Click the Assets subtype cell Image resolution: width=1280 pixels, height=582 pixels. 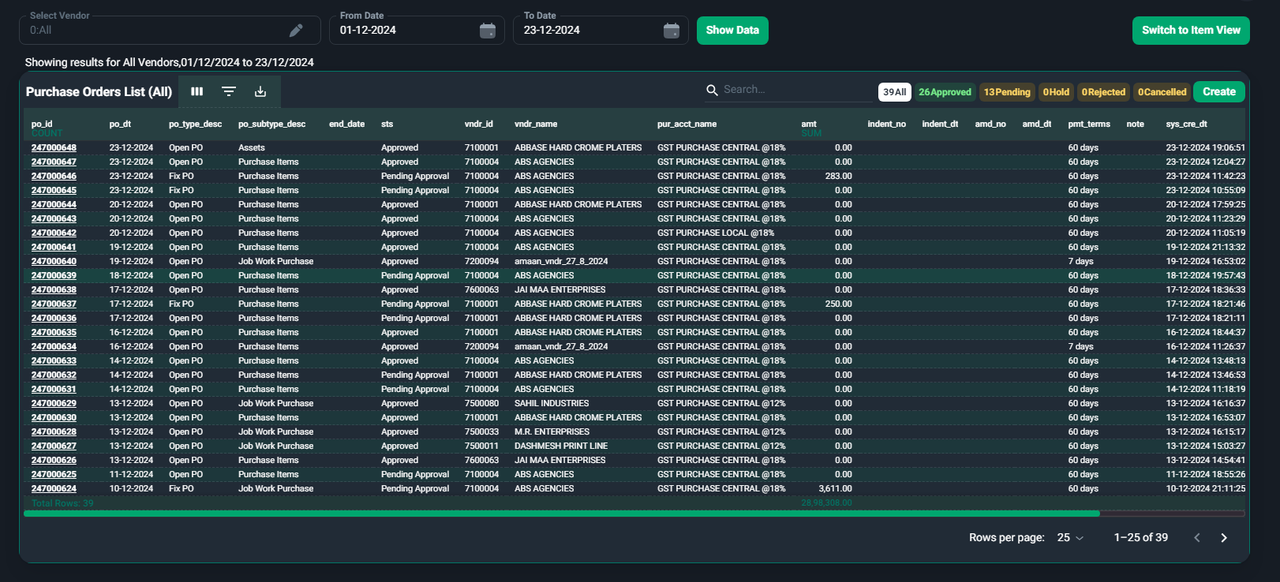point(251,148)
